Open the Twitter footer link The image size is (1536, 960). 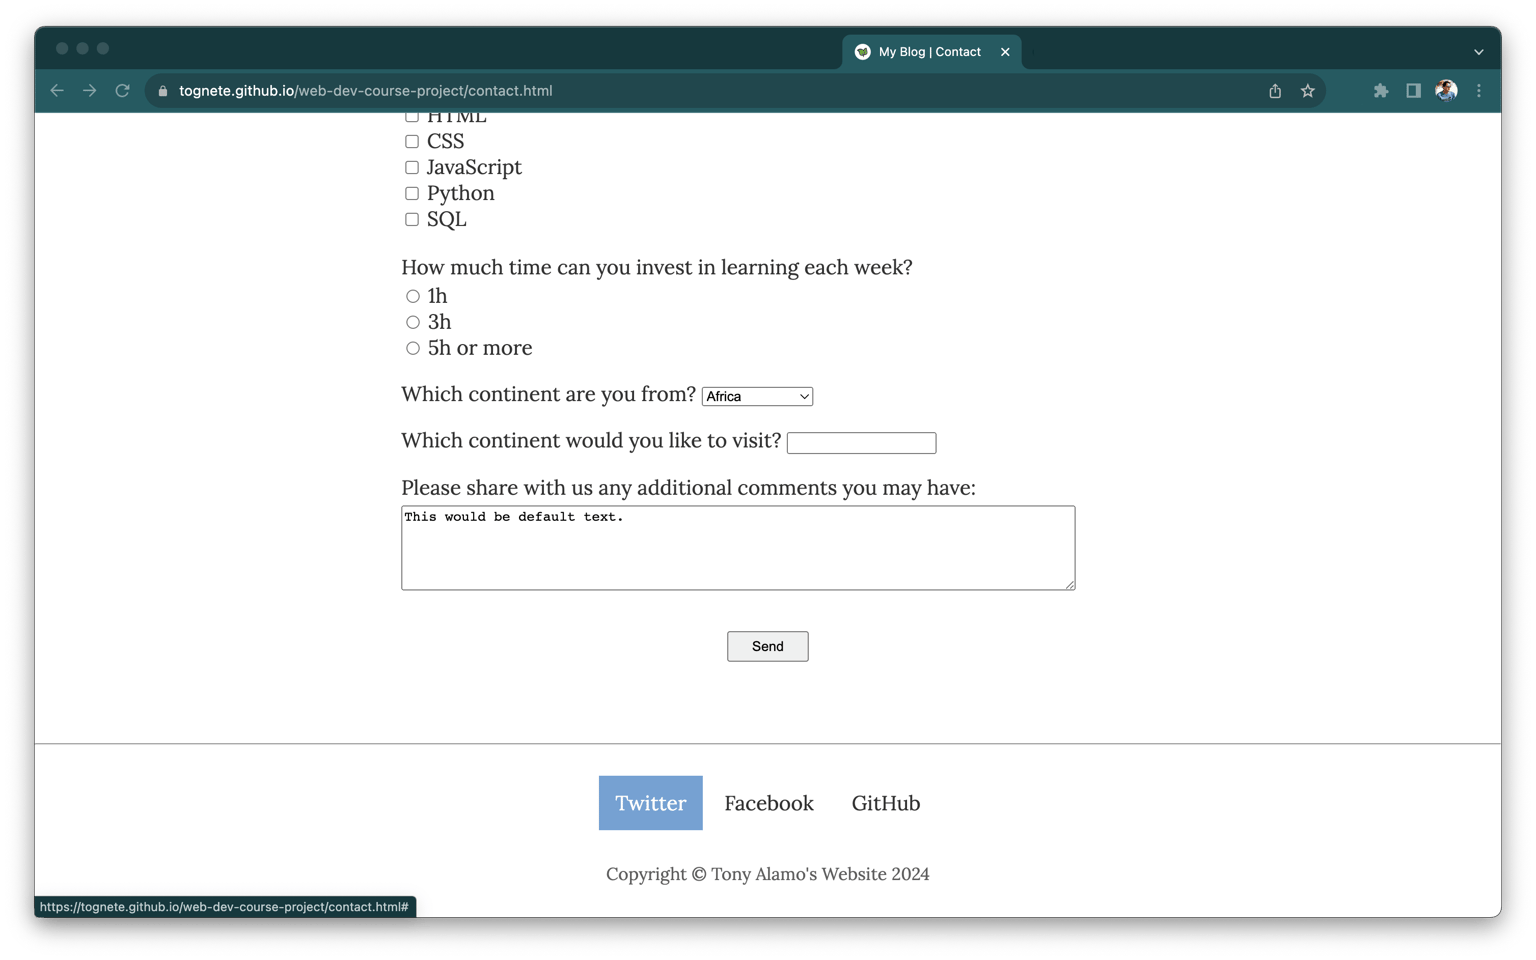[x=651, y=803]
